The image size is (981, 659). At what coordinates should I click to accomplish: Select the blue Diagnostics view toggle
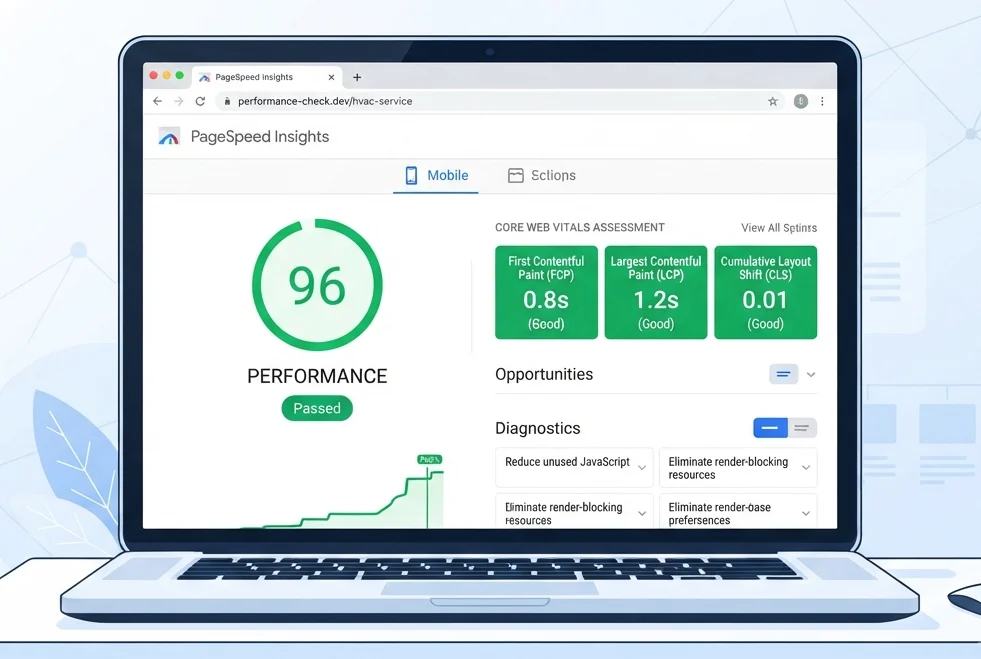tap(770, 428)
